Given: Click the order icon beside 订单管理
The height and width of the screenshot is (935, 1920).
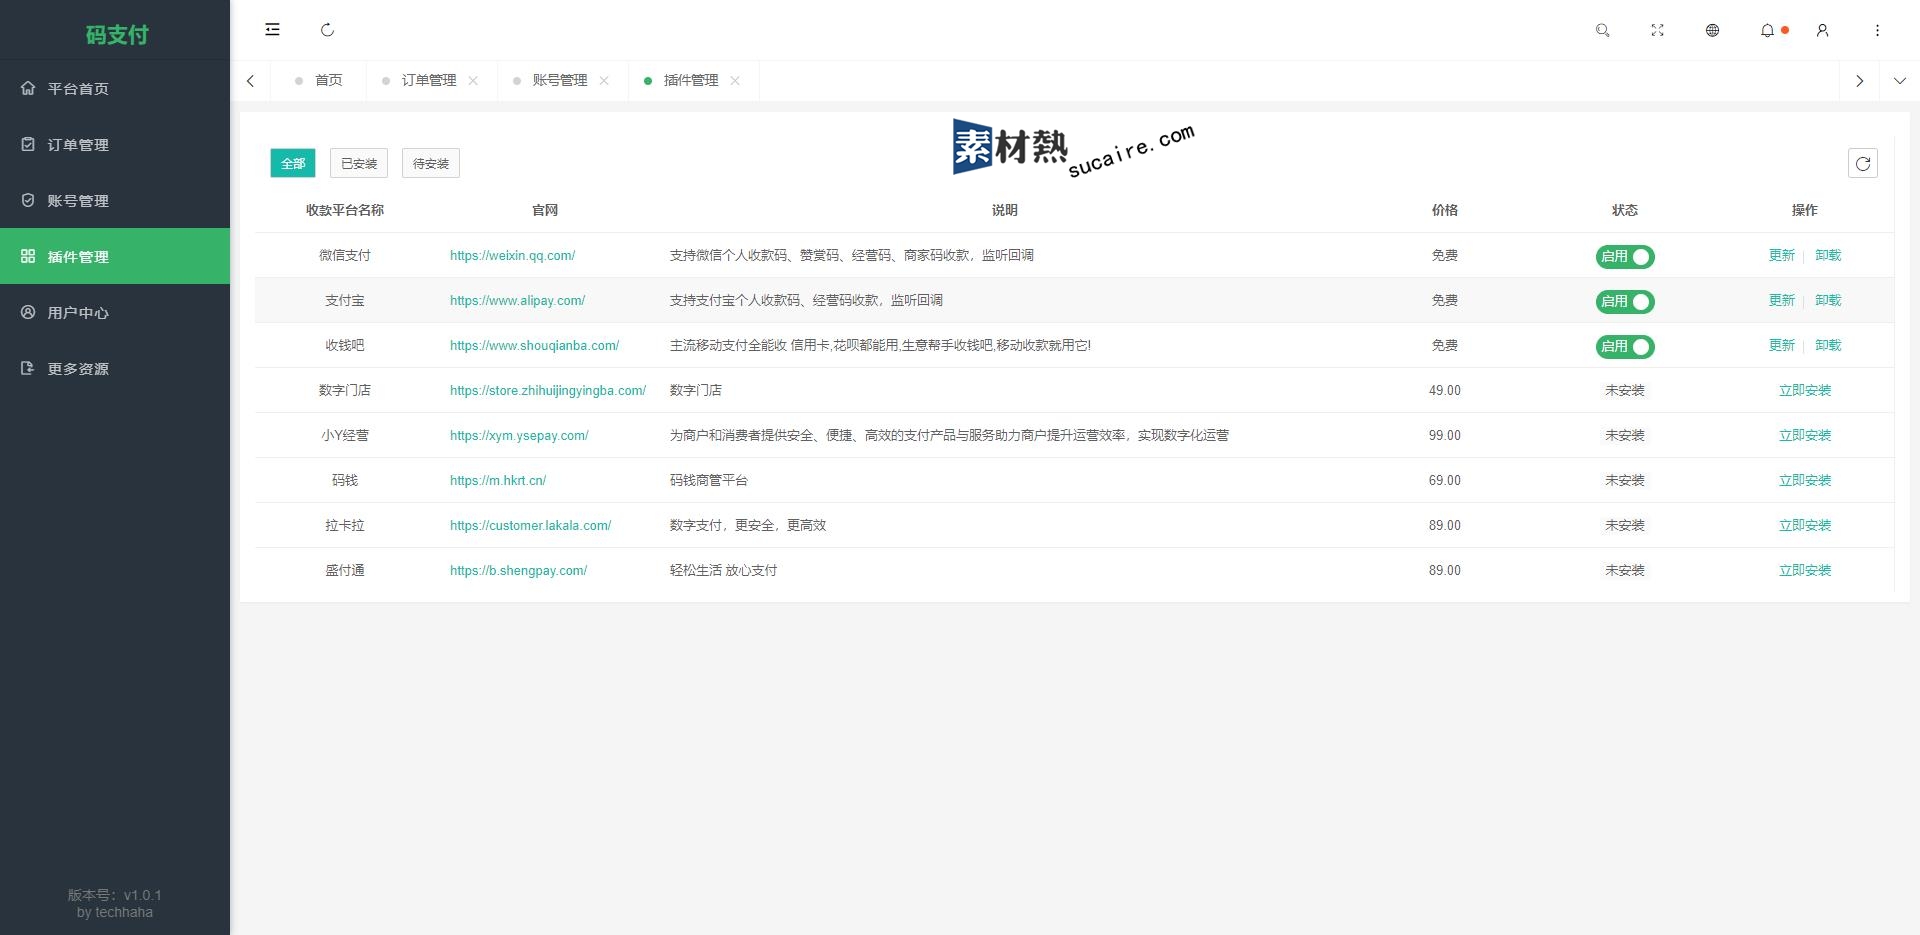Looking at the screenshot, I should point(28,144).
